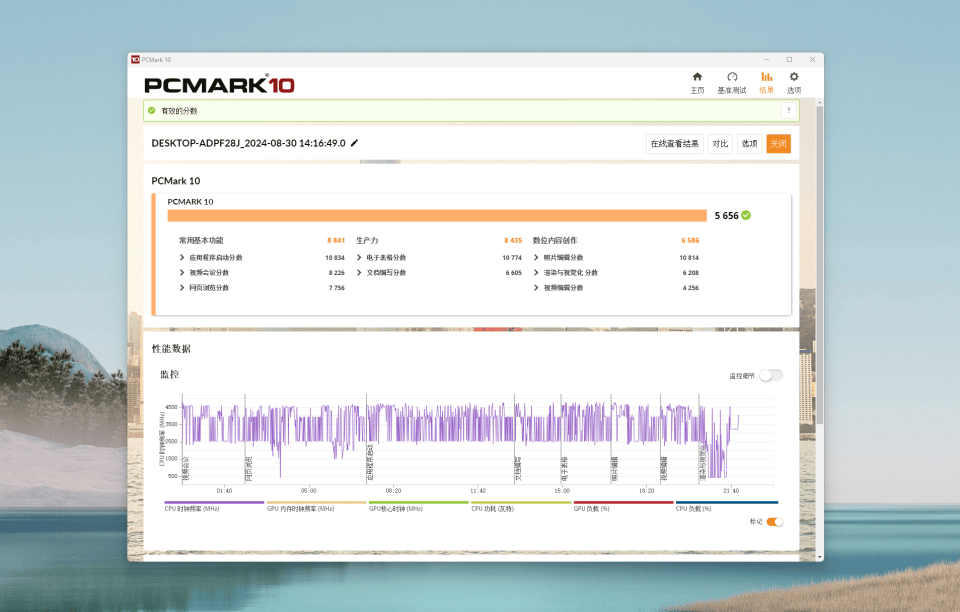Toggle the 监控细节 monitoring details switch
The image size is (960, 612).
770,376
